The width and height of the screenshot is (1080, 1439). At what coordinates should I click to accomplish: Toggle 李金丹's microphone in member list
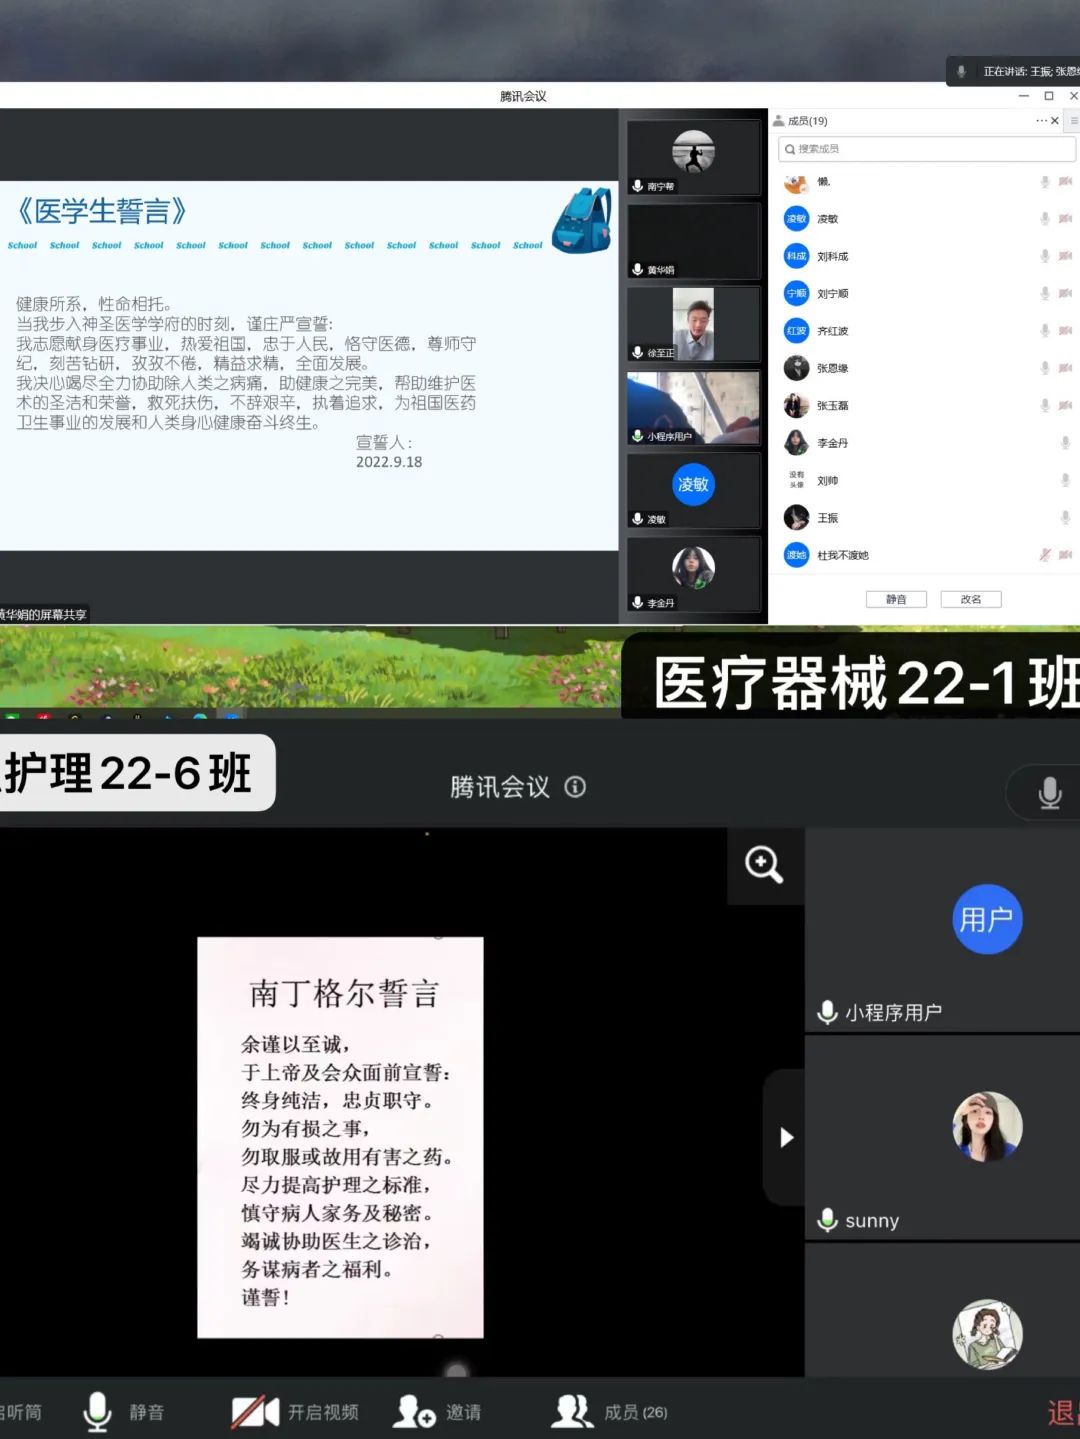click(1065, 442)
